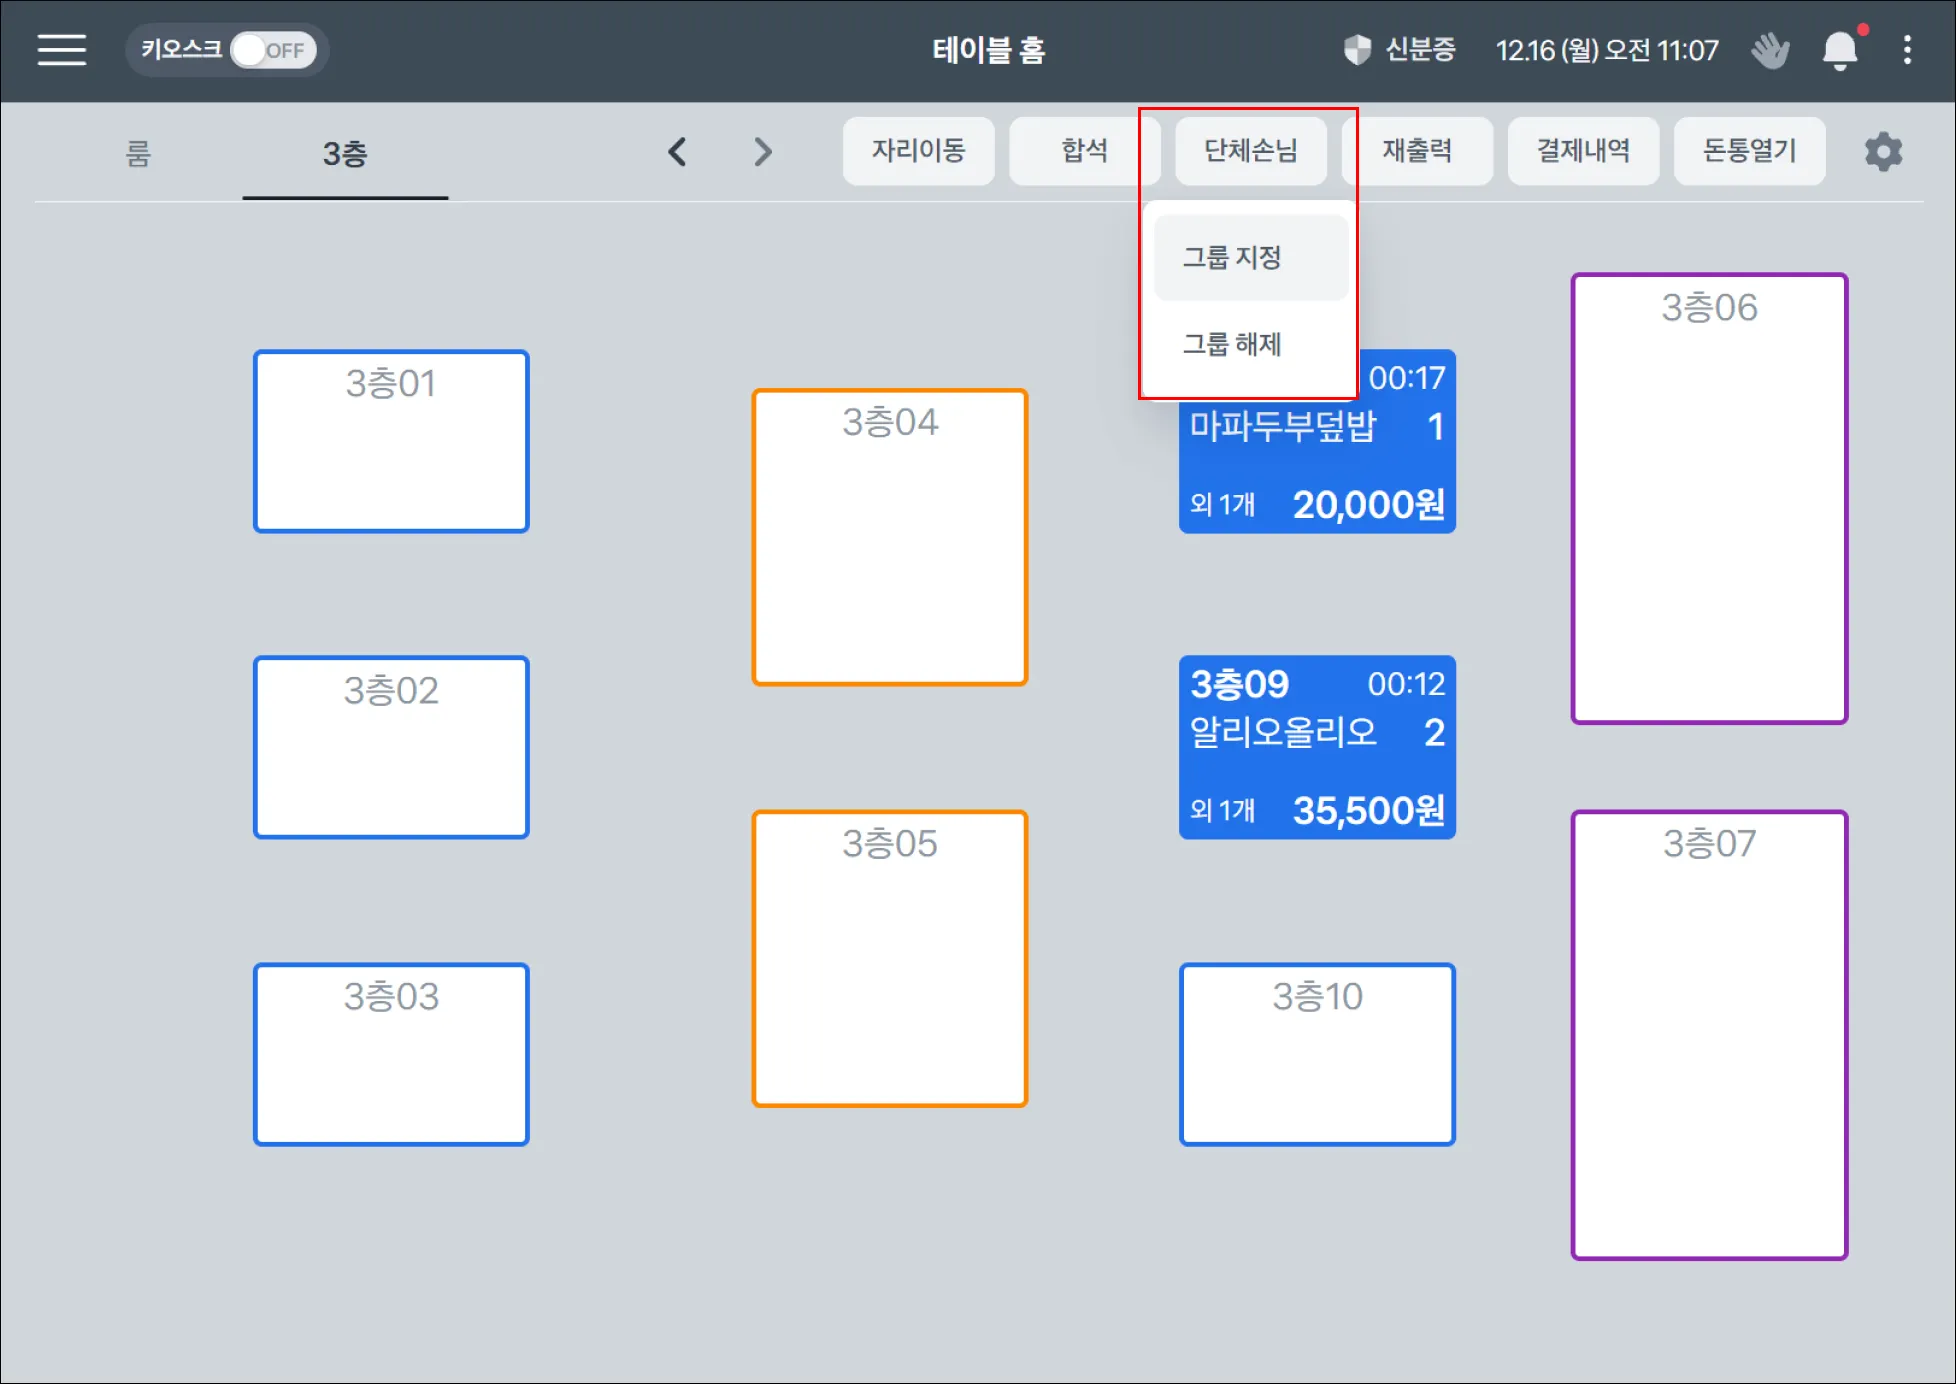
Task: Toggle the 키오스크 OFF switch
Action: pyautogui.click(x=273, y=50)
